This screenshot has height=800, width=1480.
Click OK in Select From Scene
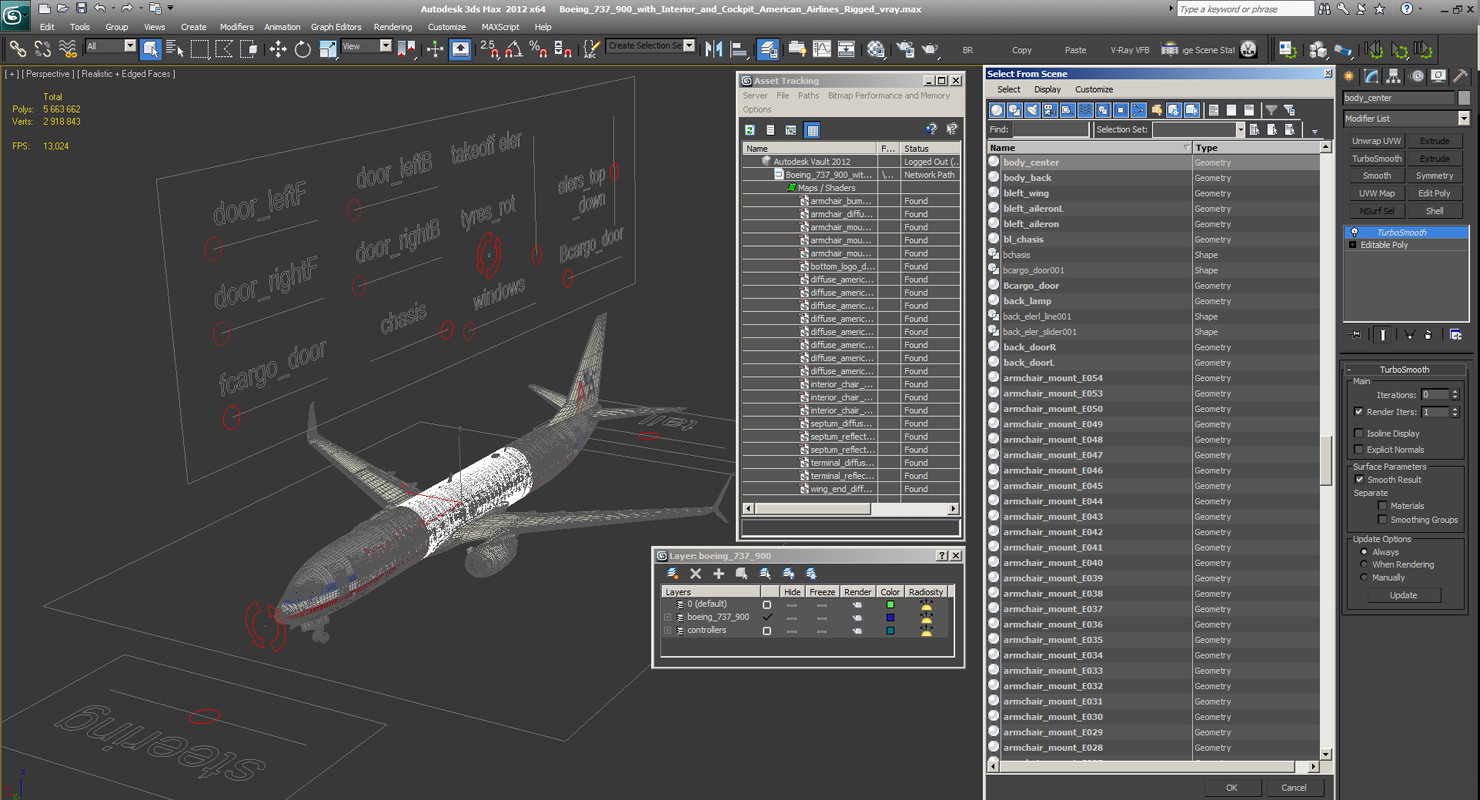pyautogui.click(x=1232, y=787)
